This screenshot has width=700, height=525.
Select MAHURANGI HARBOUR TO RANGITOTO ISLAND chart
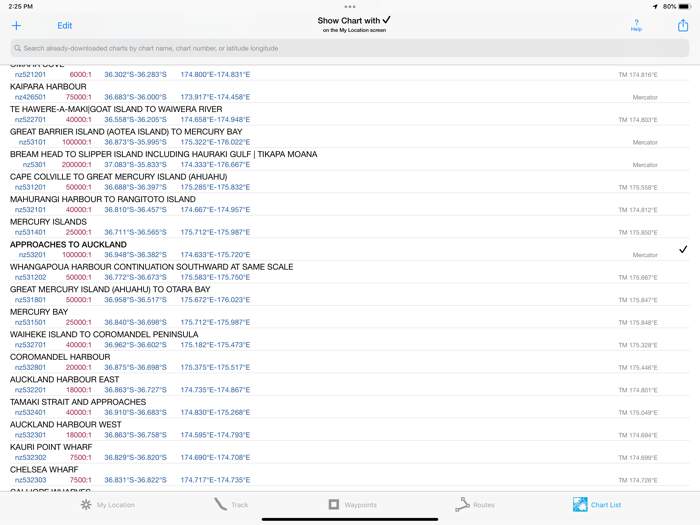(x=350, y=204)
